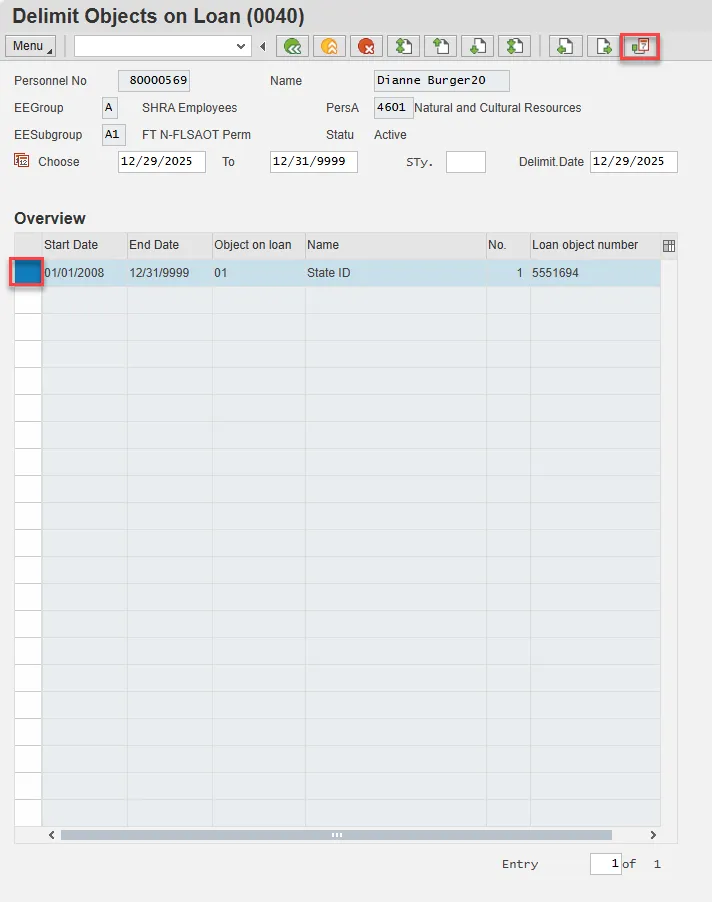The image size is (712, 902).
Task: Click the Choose calendar icon
Action: [21, 160]
